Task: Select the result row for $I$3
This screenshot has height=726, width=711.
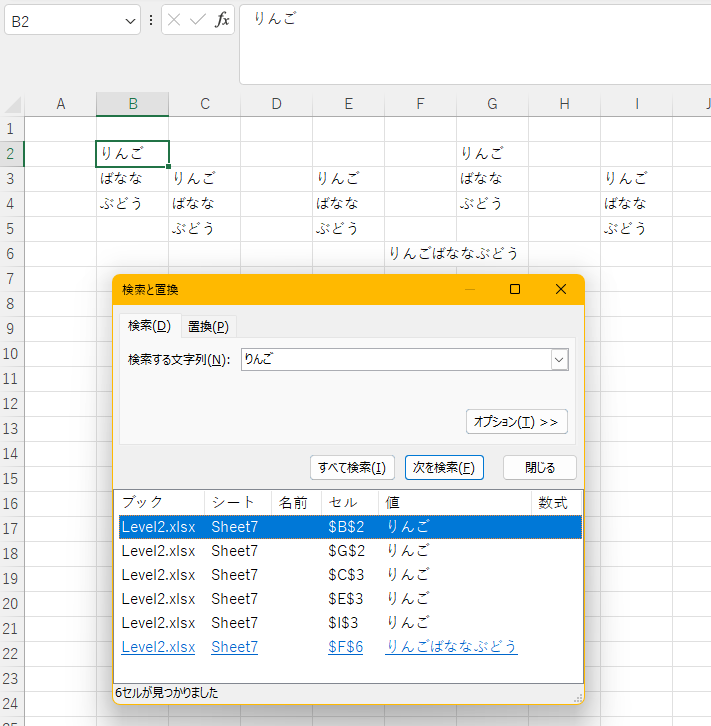Action: click(350, 623)
